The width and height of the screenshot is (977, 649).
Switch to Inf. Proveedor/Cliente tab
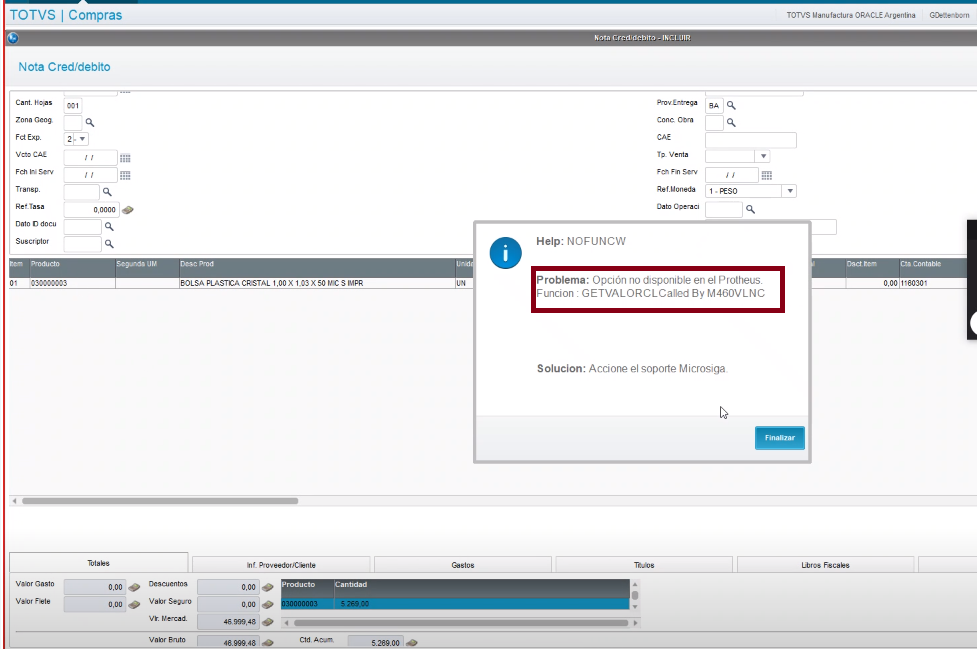click(x=281, y=565)
